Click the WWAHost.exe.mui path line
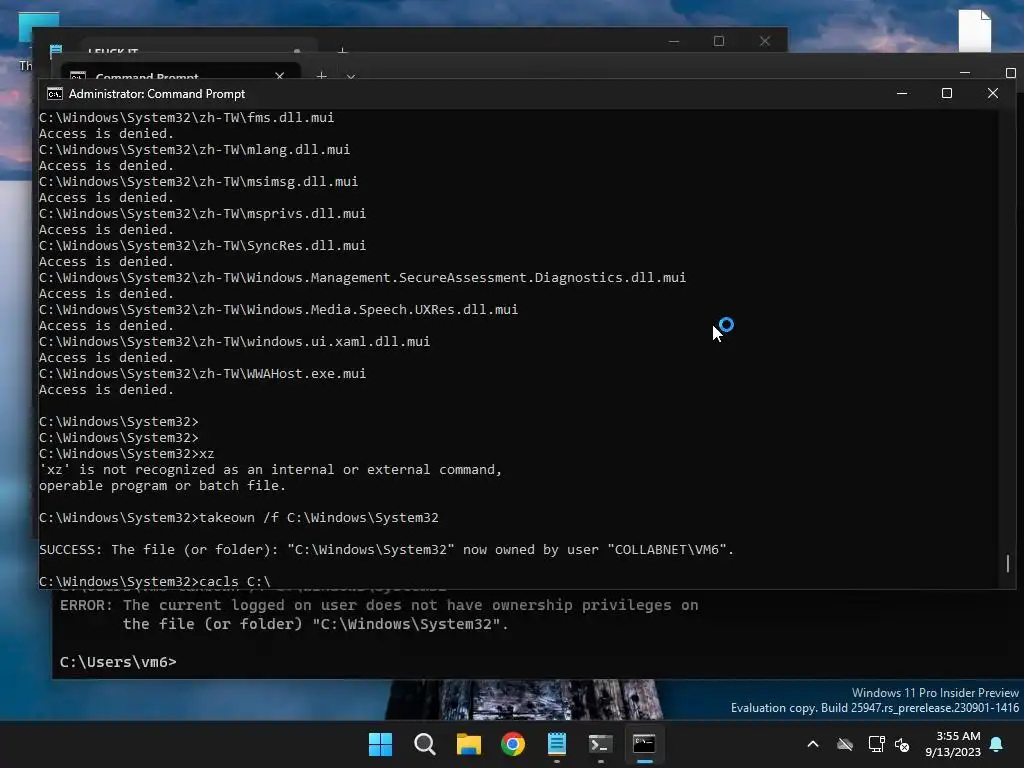Image resolution: width=1024 pixels, height=768 pixels. tap(202, 374)
